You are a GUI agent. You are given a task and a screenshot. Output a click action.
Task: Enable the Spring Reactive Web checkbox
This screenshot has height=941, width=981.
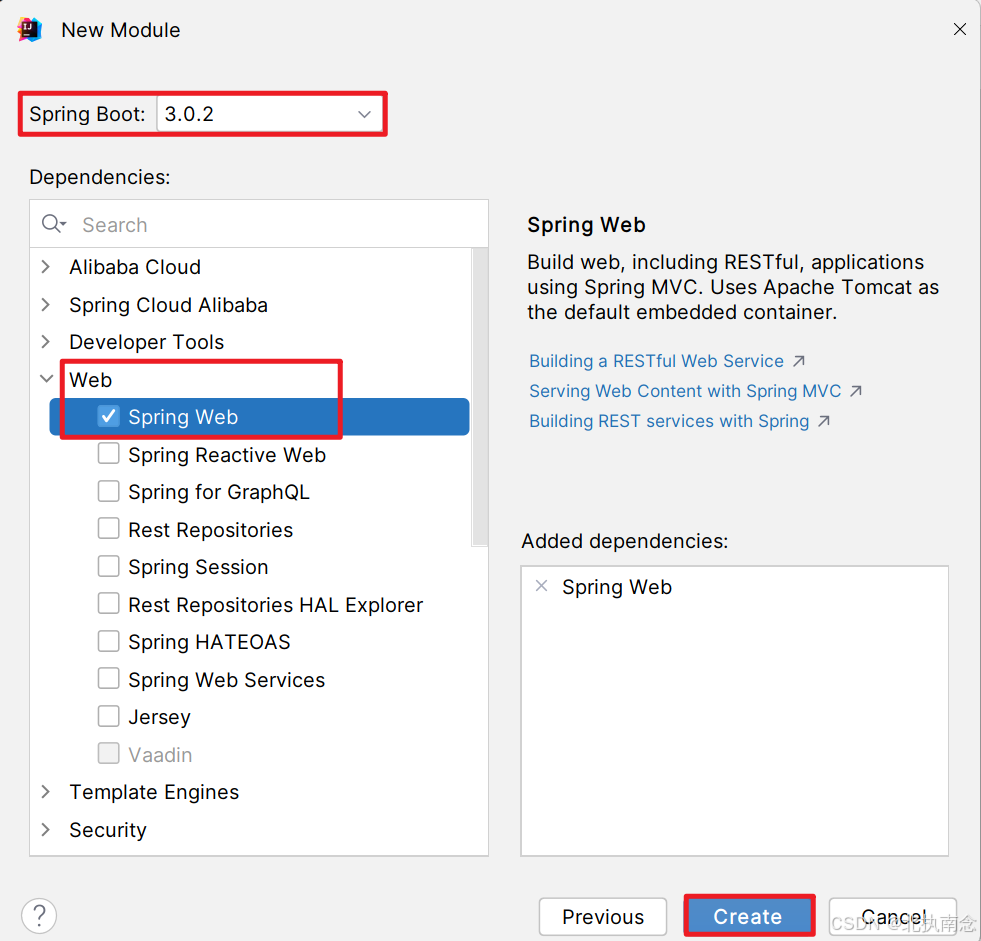[x=108, y=454]
